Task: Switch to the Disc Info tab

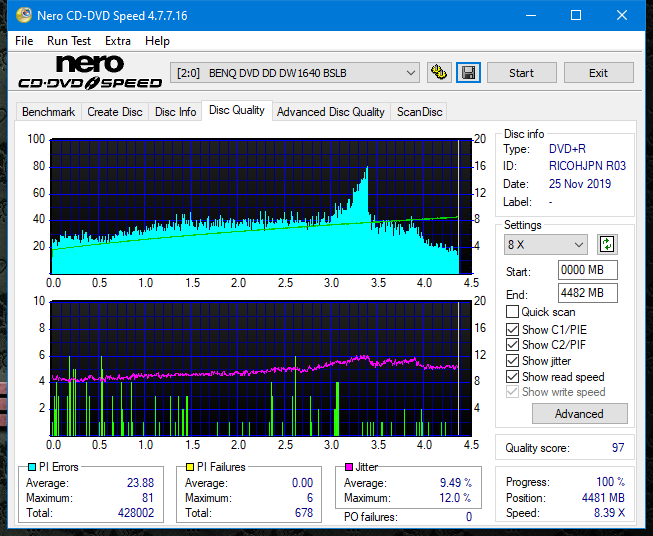Action: (175, 112)
